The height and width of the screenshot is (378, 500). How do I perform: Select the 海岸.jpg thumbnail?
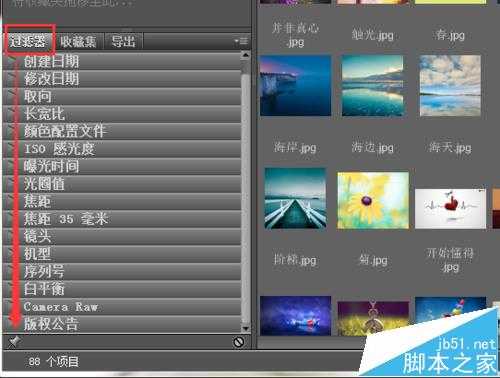295,86
